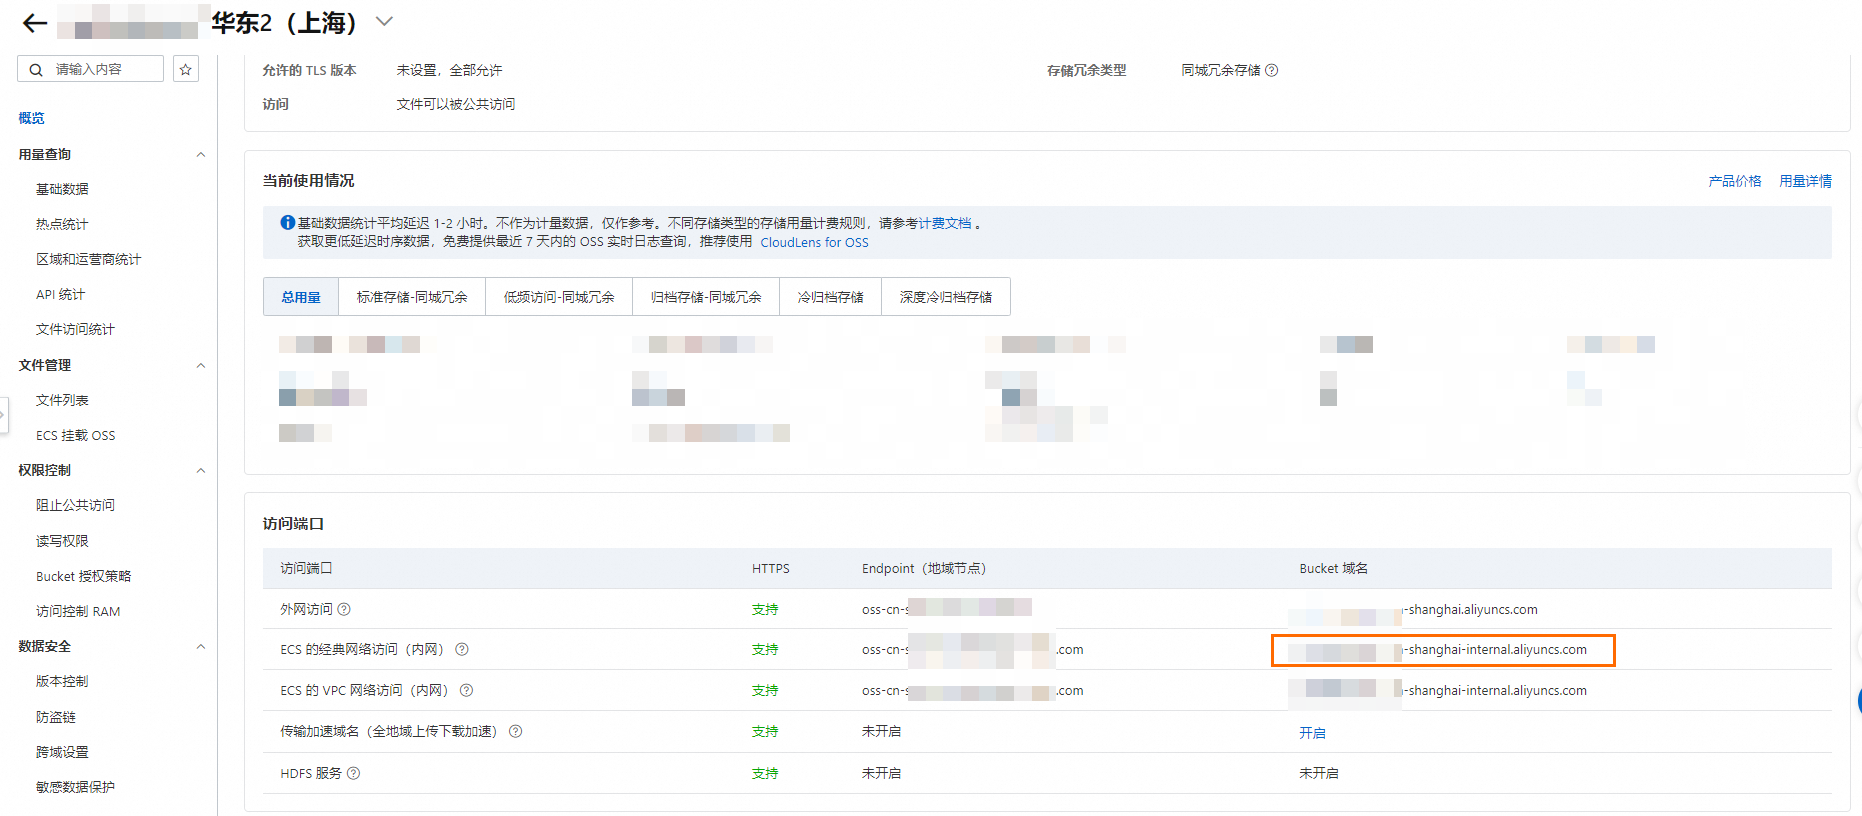Click 支持 in the 外网访问 row
Image resolution: width=1862 pixels, height=816 pixels.
(765, 609)
